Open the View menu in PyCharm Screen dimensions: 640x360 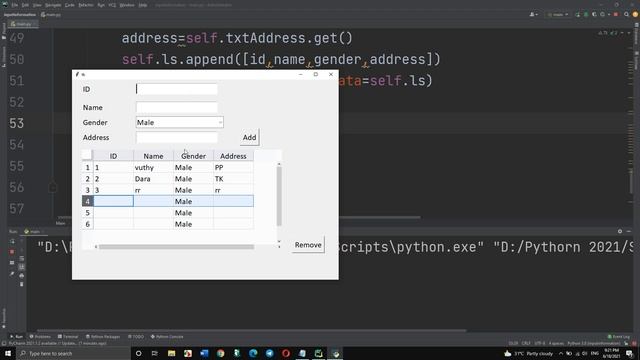point(37,5)
